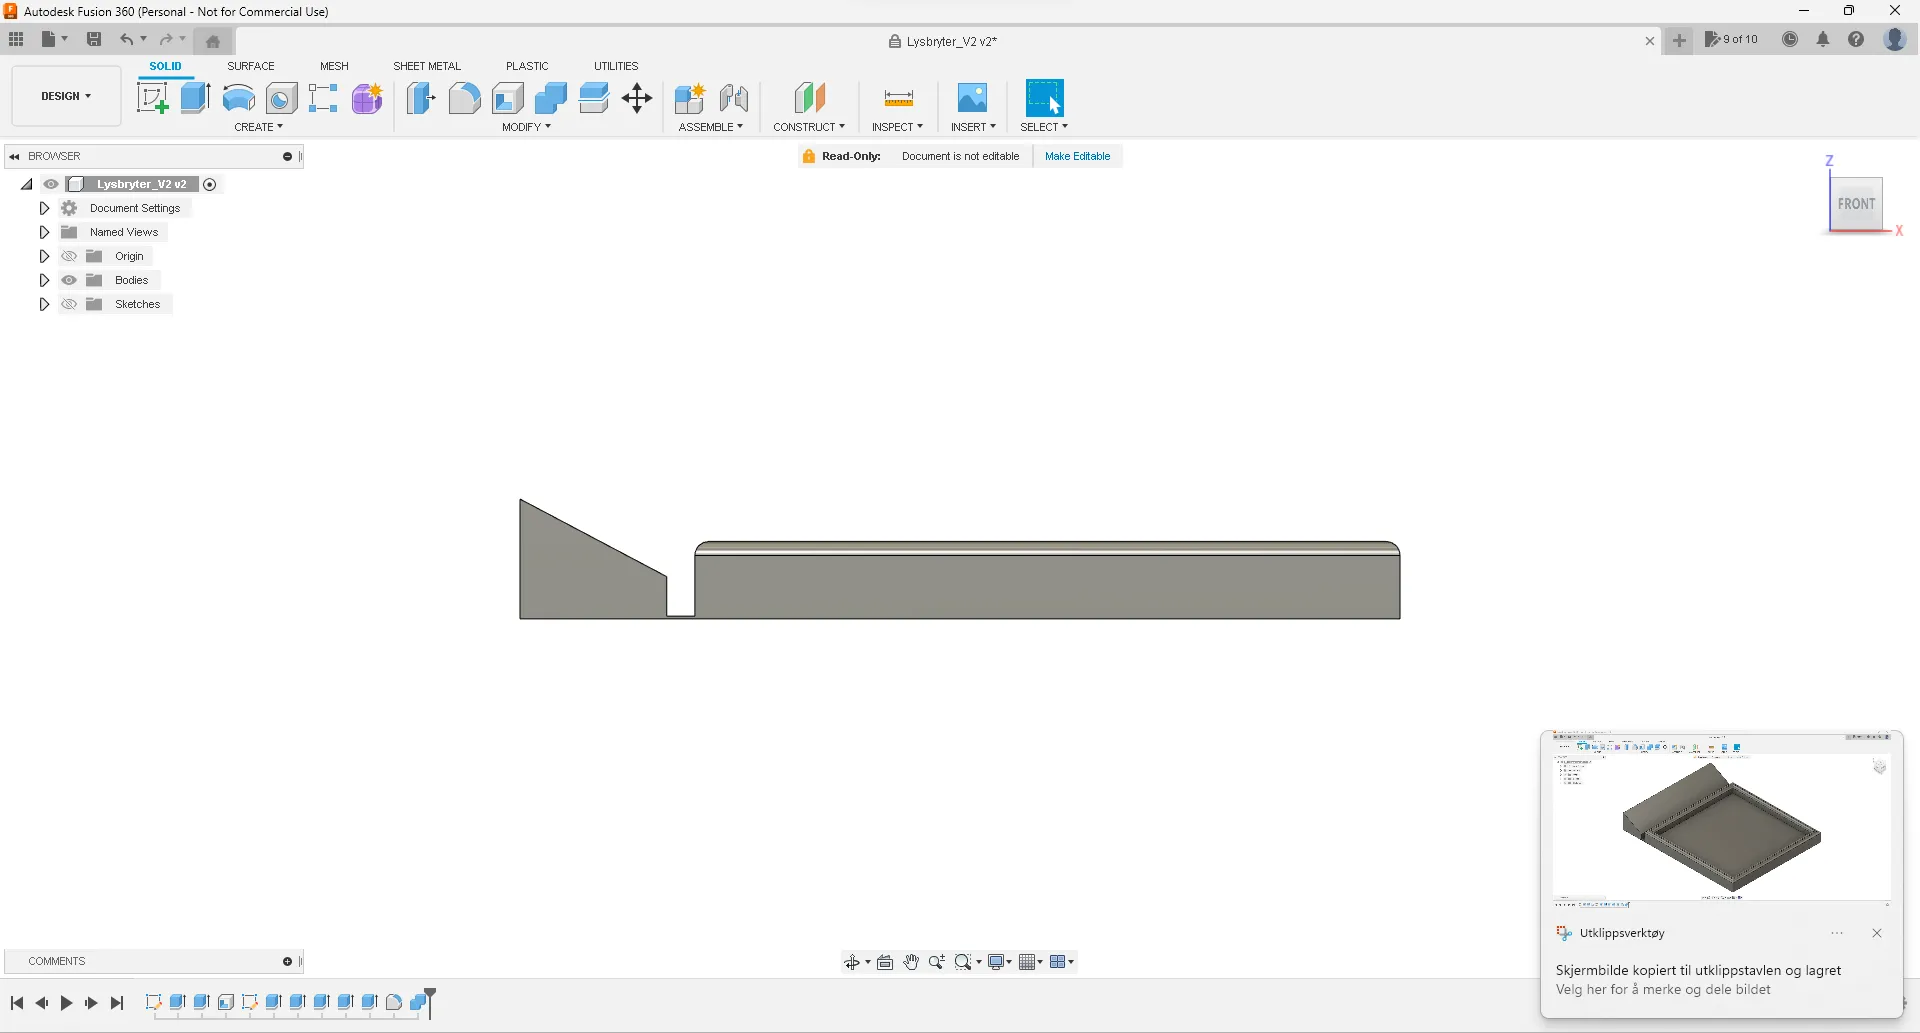Show the hidden Sketches folder
The image size is (1920, 1033).
click(x=69, y=304)
